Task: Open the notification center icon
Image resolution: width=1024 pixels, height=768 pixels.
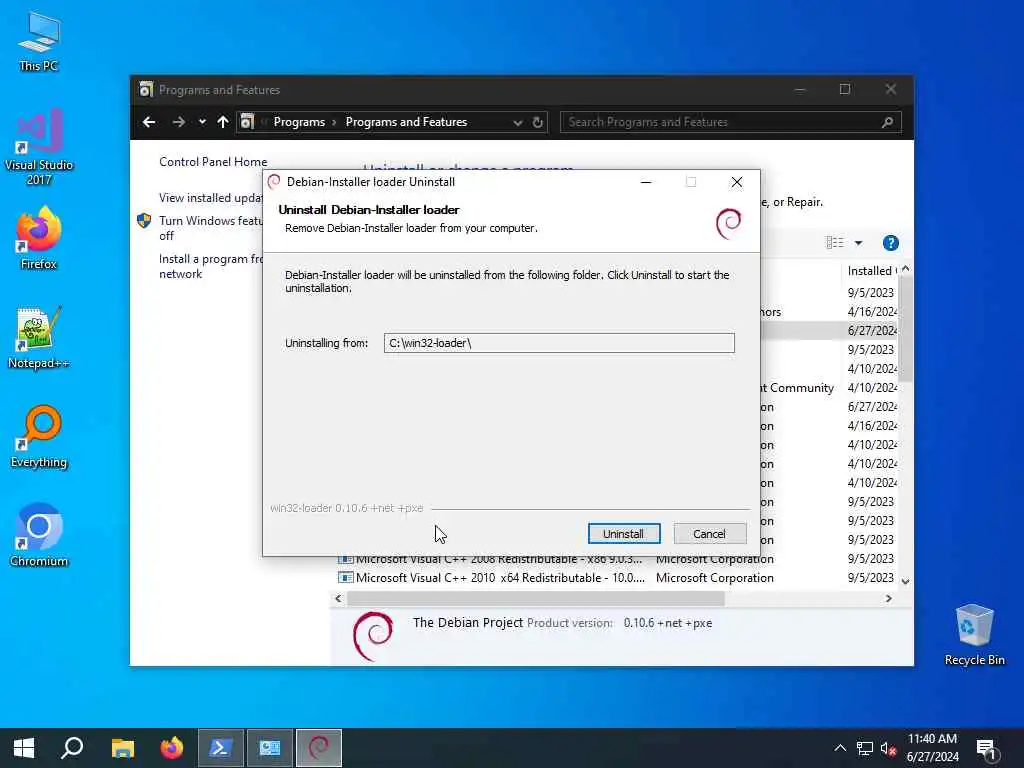Action: tap(987, 749)
